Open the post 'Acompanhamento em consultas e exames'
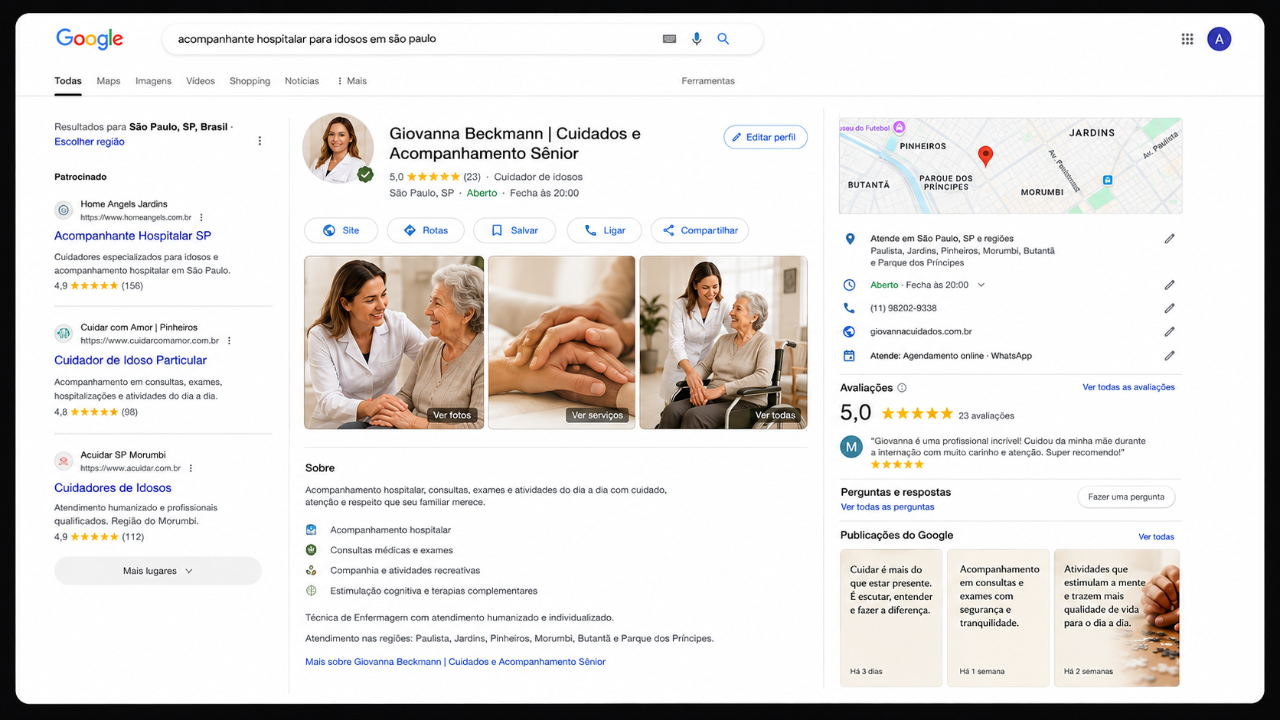 tap(998, 618)
